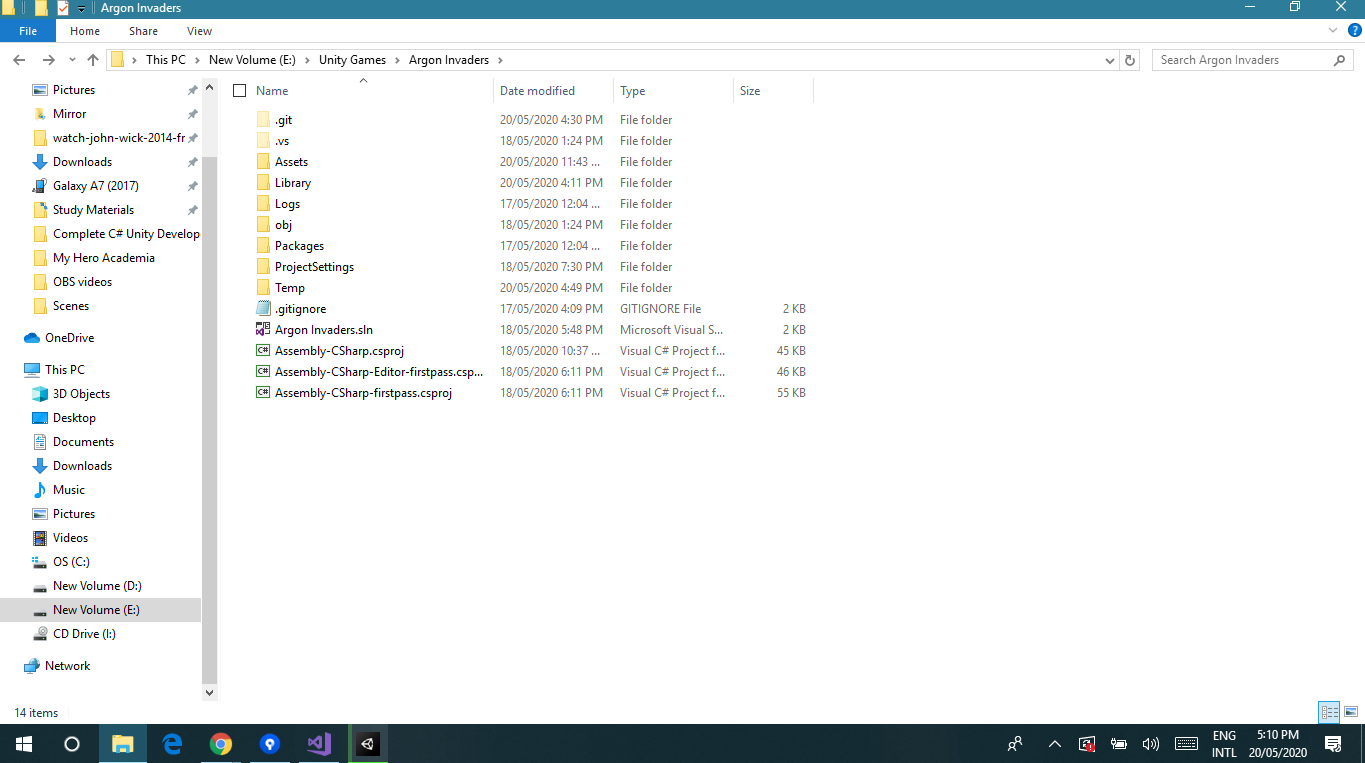Refresh the Argon Invaders folder view
Screen dimensions: 1365x763
[1130, 60]
